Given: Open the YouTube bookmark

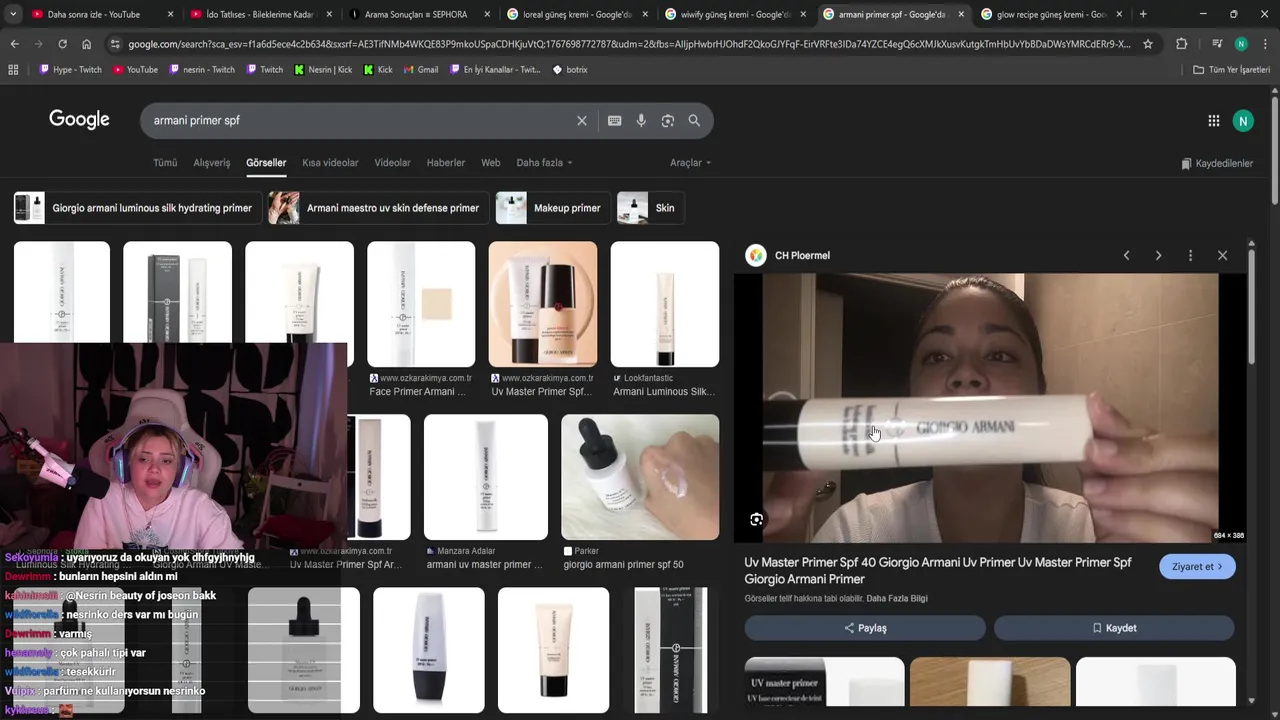Looking at the screenshot, I should point(135,70).
